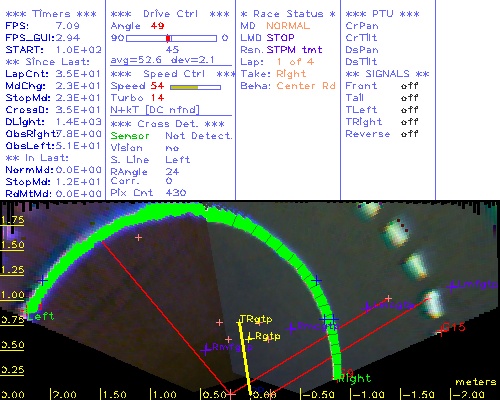
Task: Select the Race Status section header
Action: click(288, 14)
